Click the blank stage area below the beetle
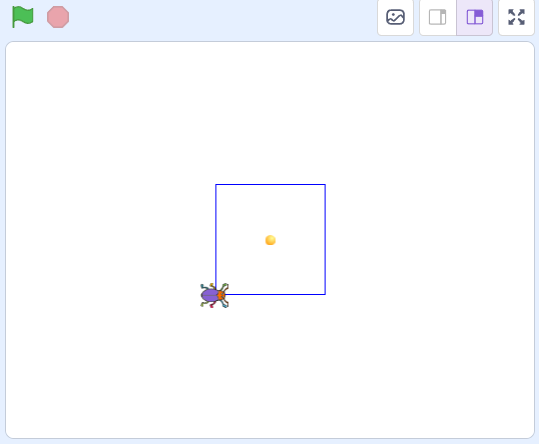Image resolution: width=539 pixels, height=444 pixels. [x=214, y=371]
